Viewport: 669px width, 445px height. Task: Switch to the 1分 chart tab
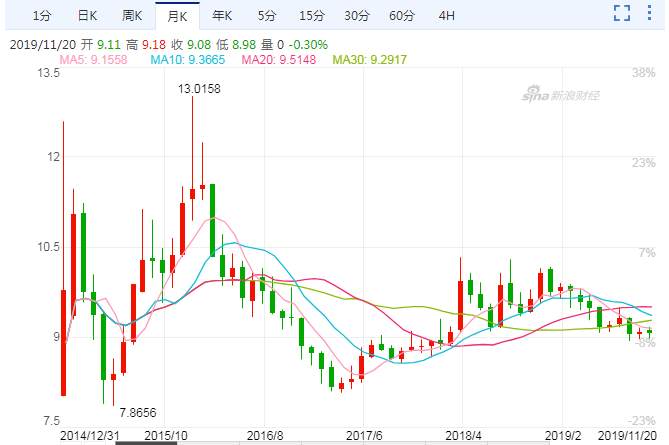[42, 16]
